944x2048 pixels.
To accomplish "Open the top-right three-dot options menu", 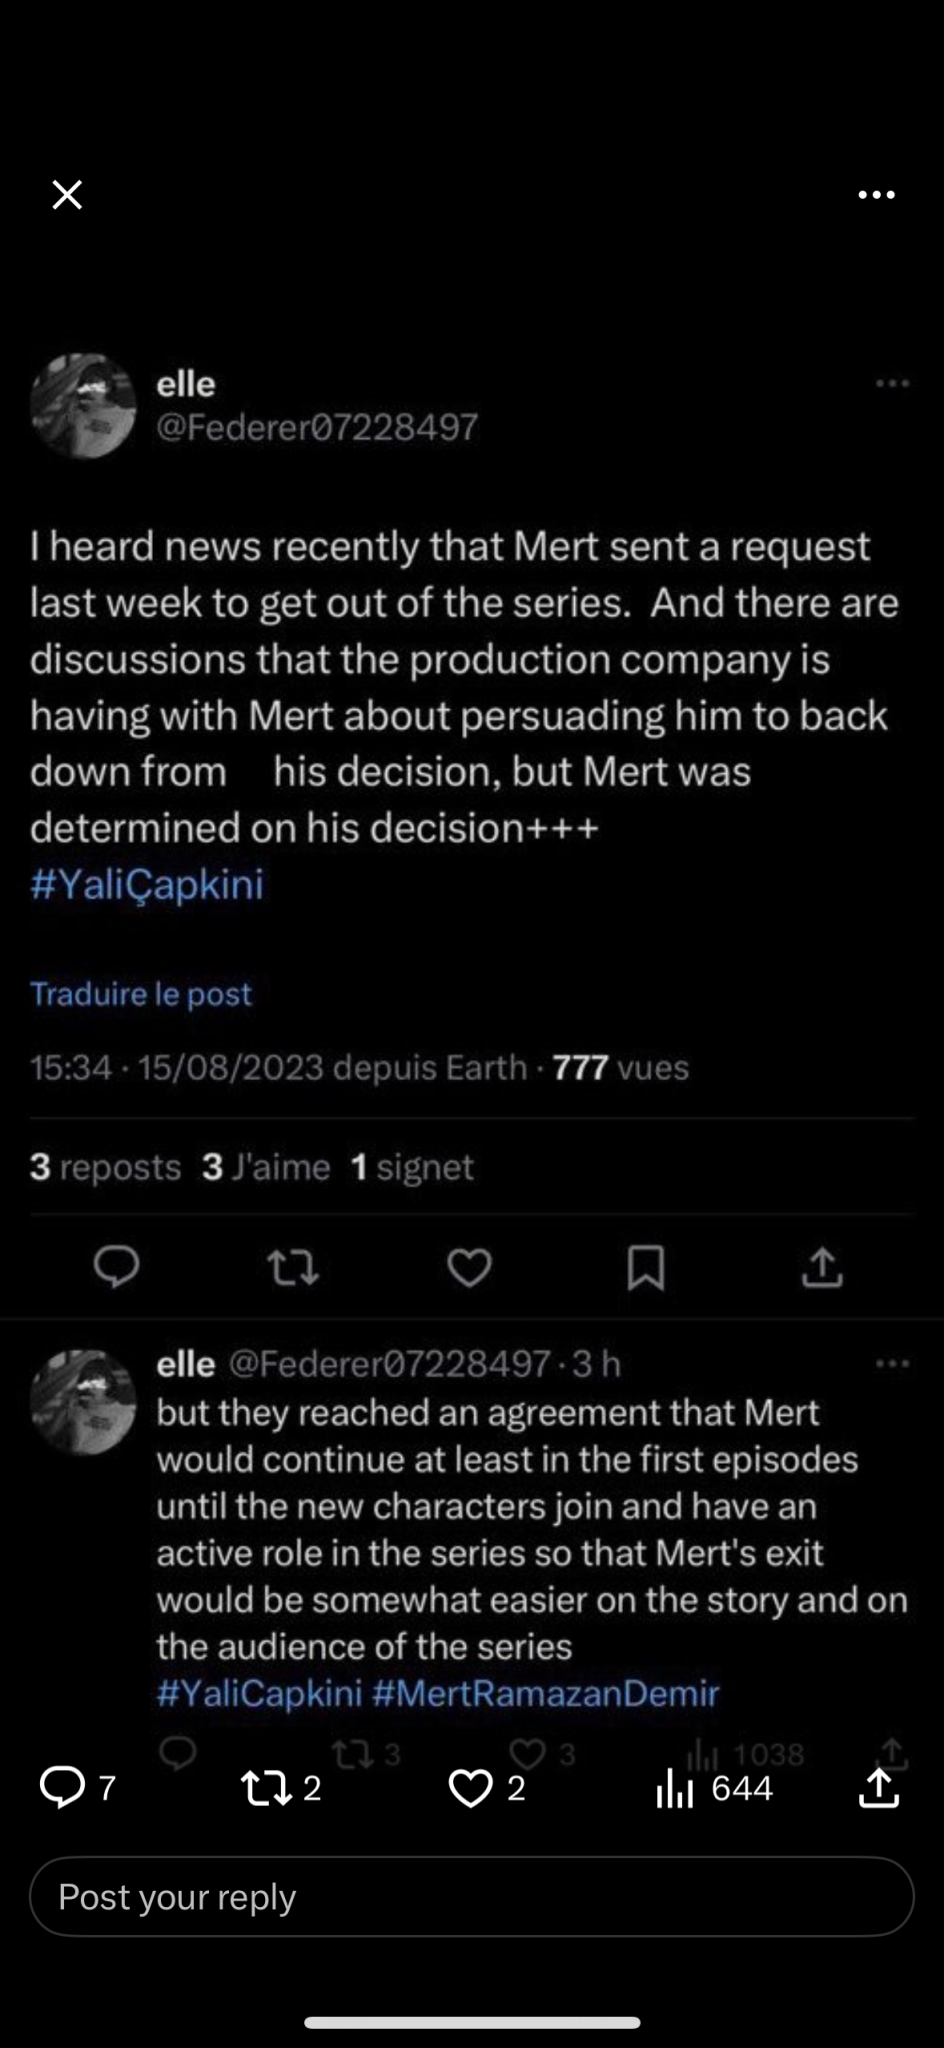I will (876, 195).
